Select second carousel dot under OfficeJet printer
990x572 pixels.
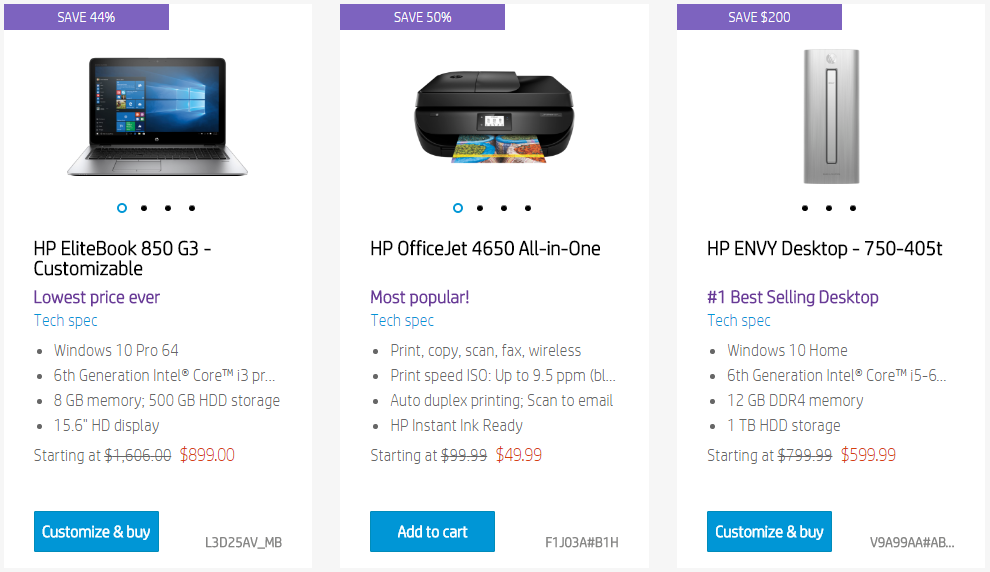point(480,208)
